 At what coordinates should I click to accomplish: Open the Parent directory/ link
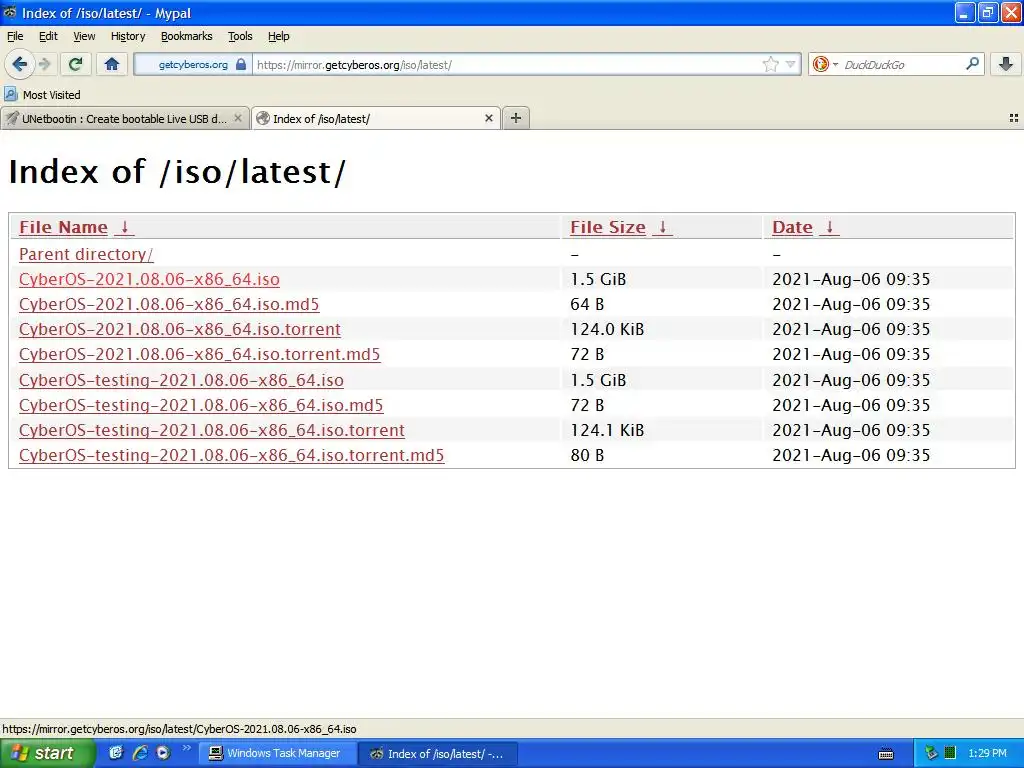(x=86, y=254)
